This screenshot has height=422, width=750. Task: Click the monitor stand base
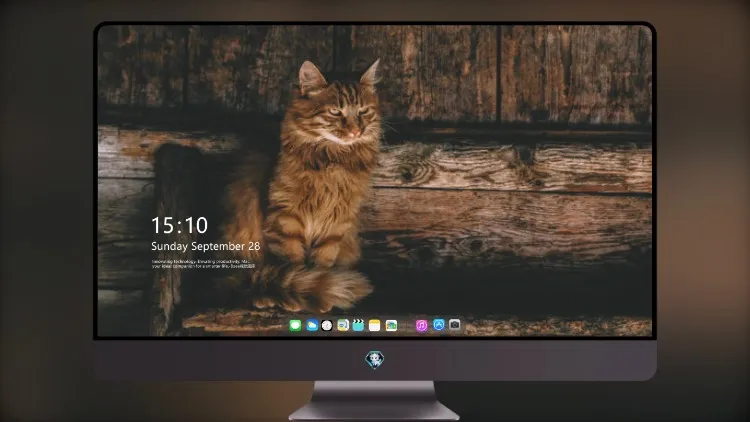coord(374,401)
